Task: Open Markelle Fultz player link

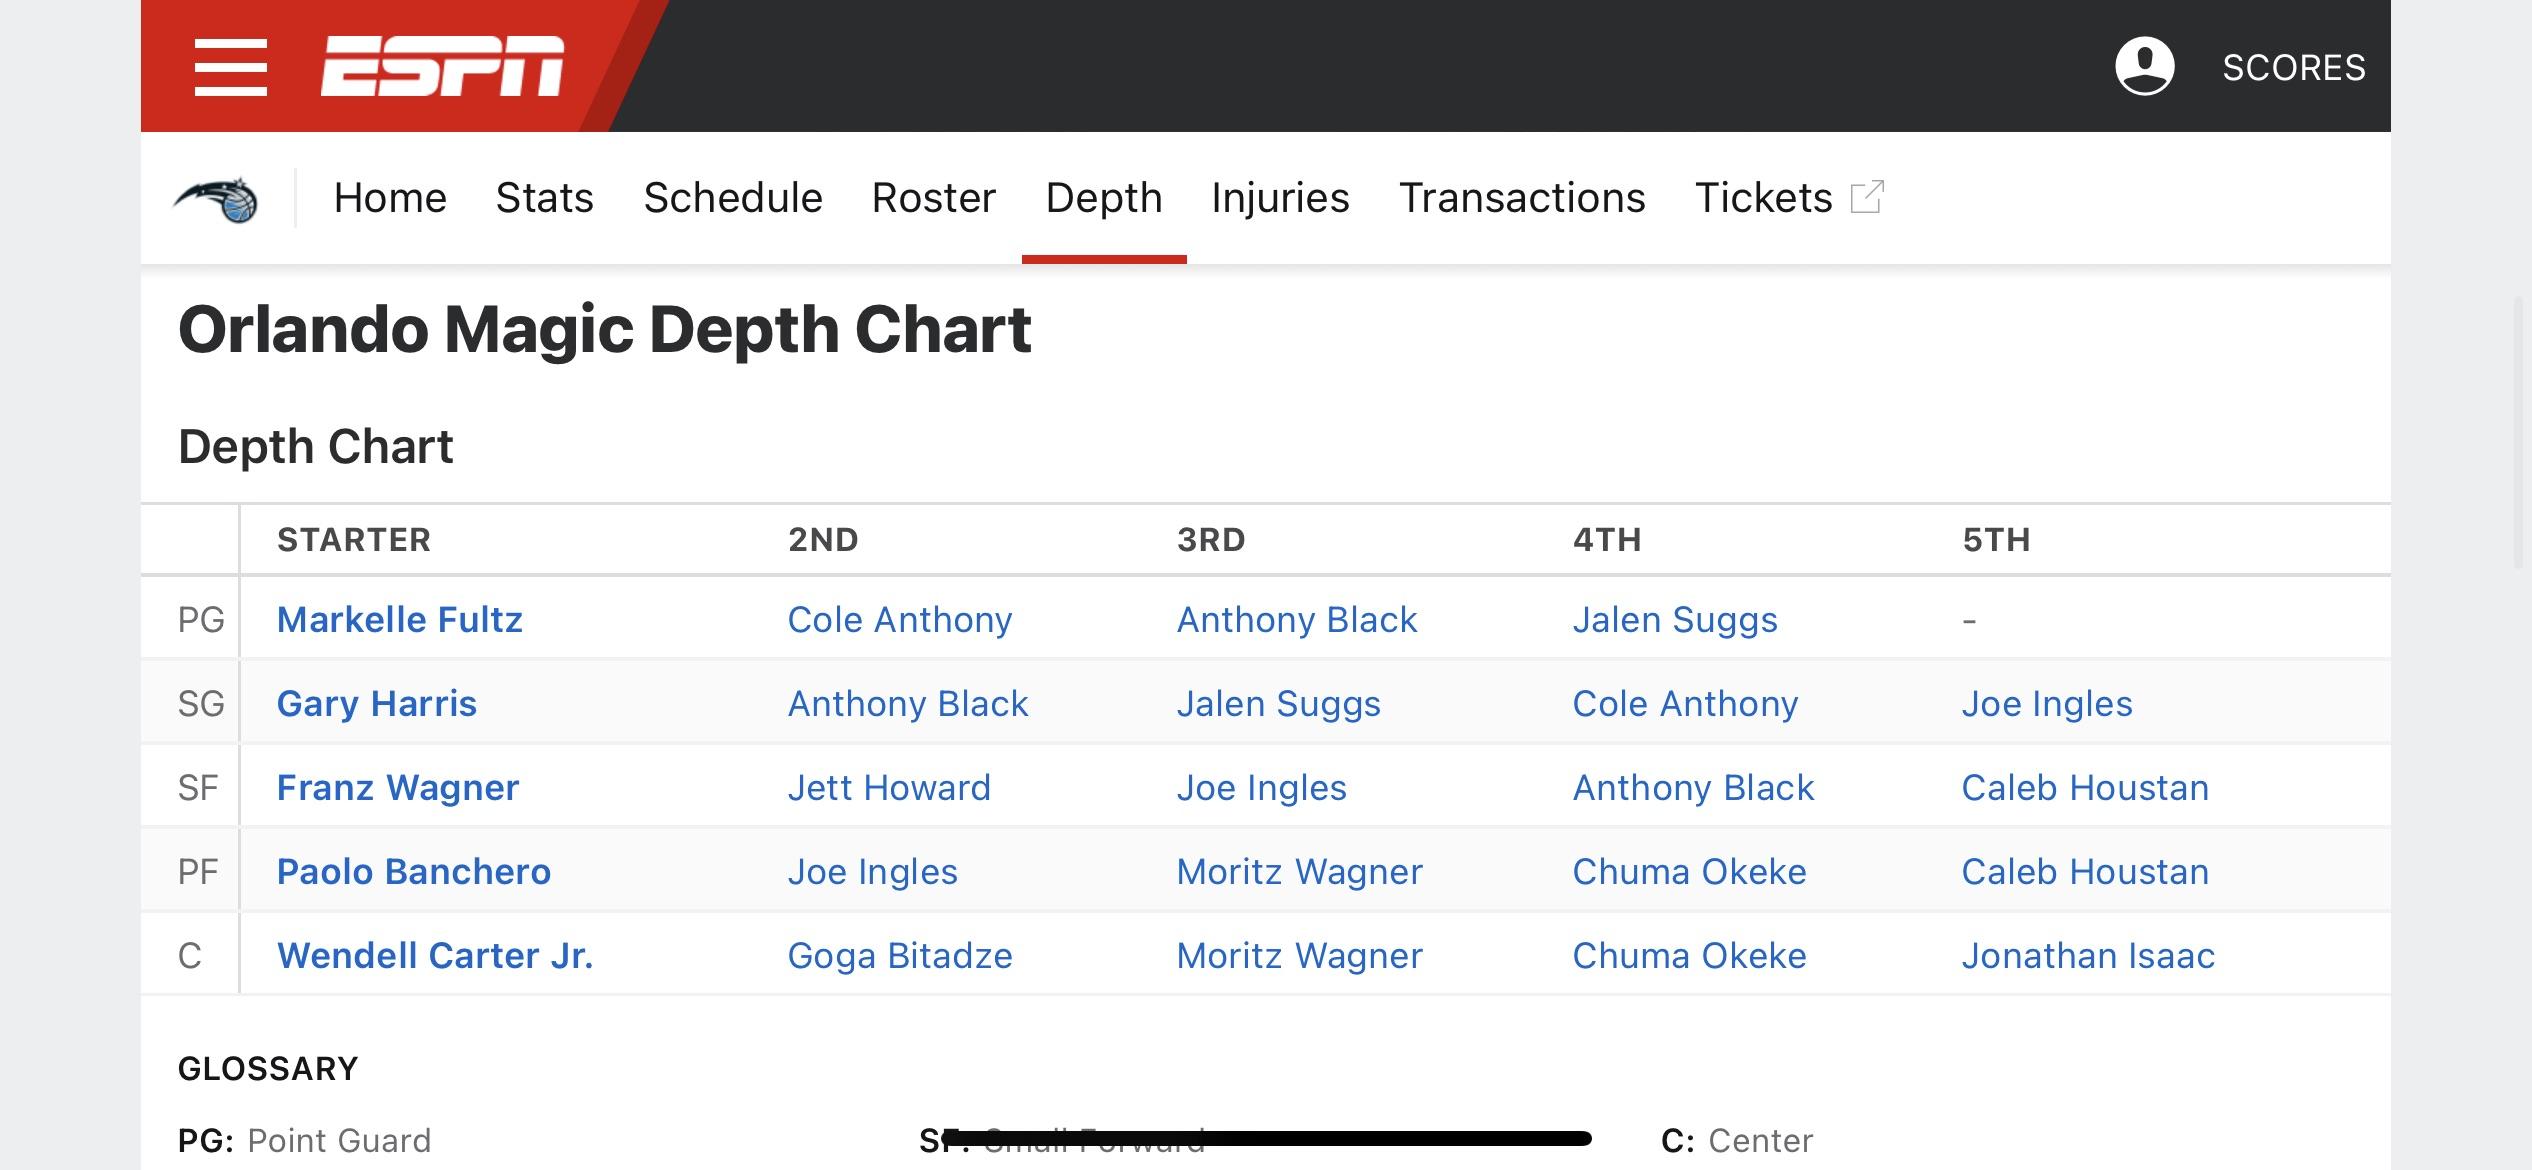Action: point(399,620)
